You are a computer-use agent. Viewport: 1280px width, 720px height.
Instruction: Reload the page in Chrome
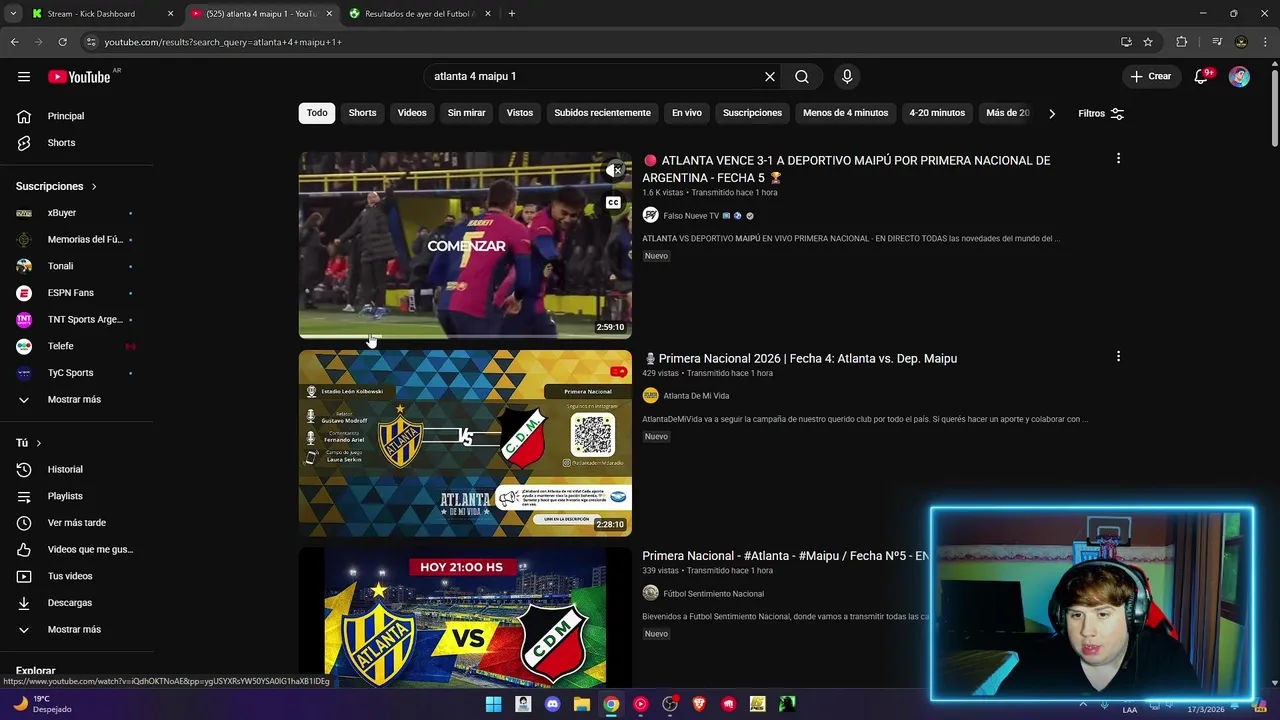tap(62, 42)
